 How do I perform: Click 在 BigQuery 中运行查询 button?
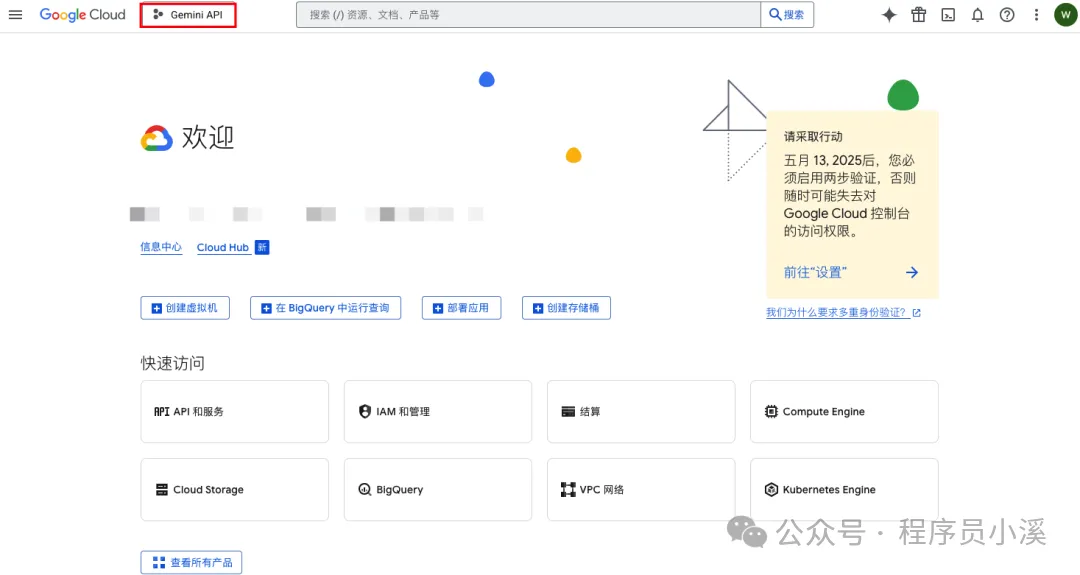pos(326,308)
